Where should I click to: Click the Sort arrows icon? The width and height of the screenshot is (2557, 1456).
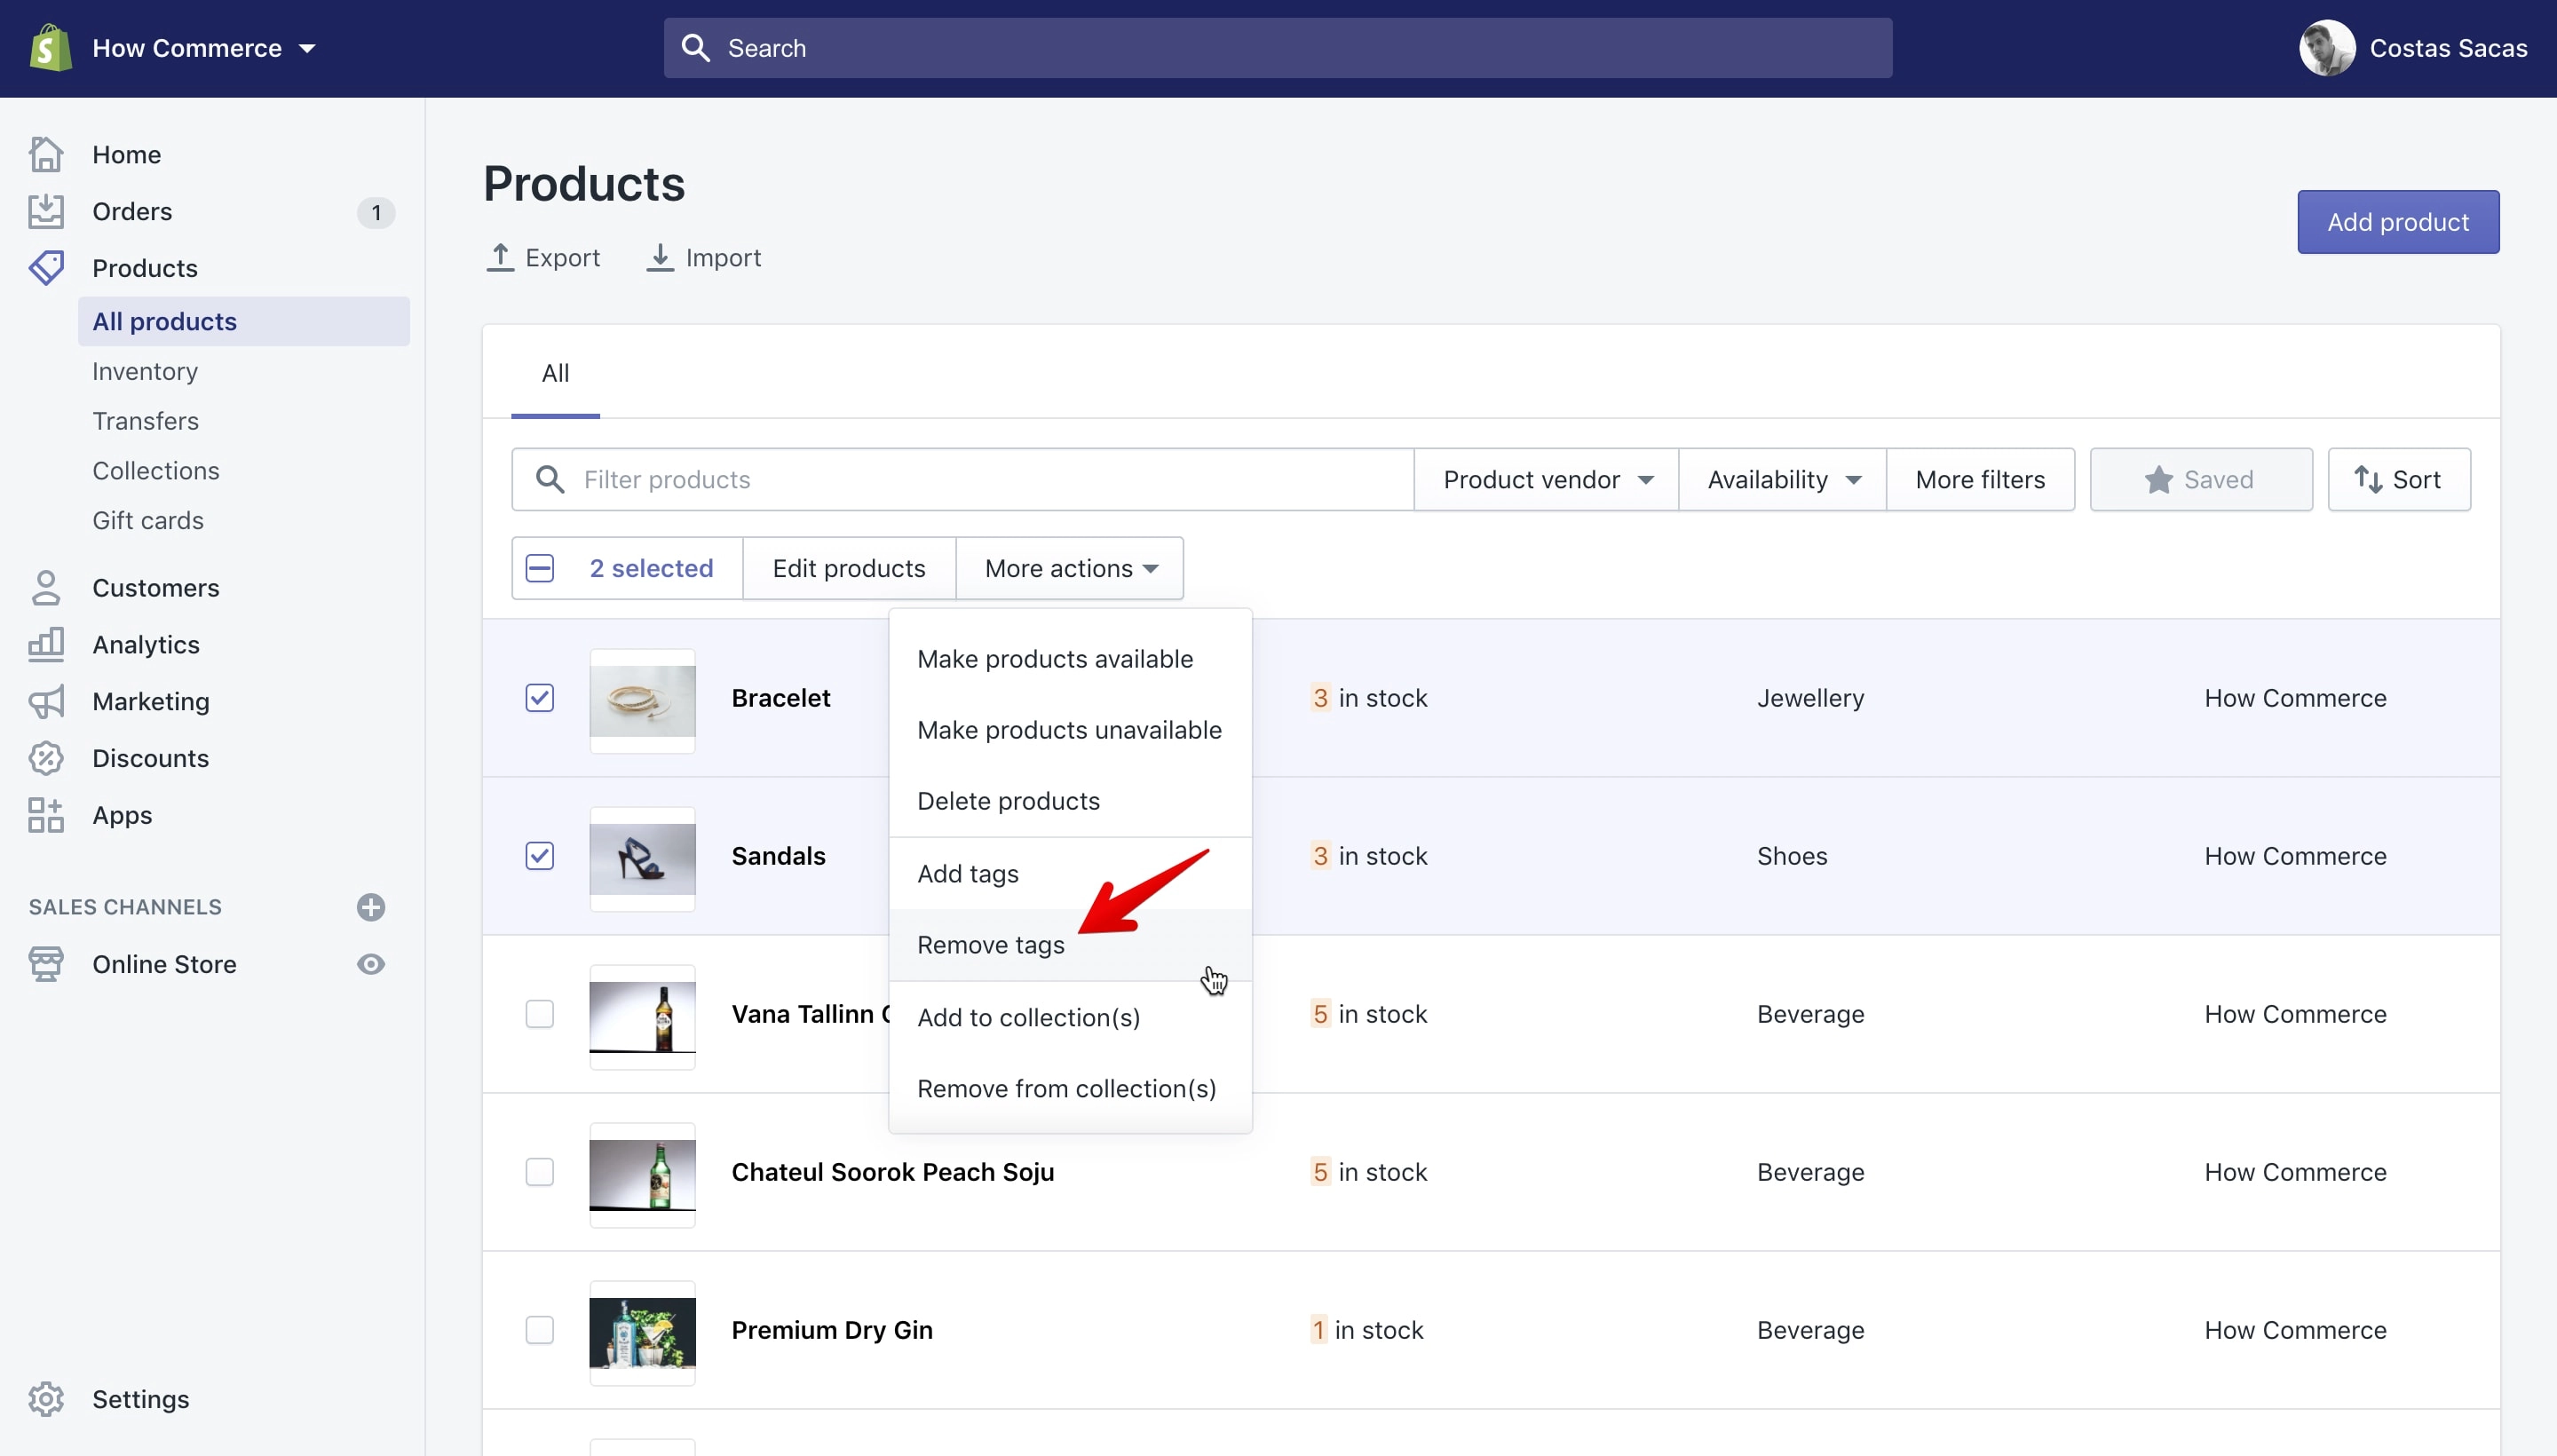(2367, 479)
